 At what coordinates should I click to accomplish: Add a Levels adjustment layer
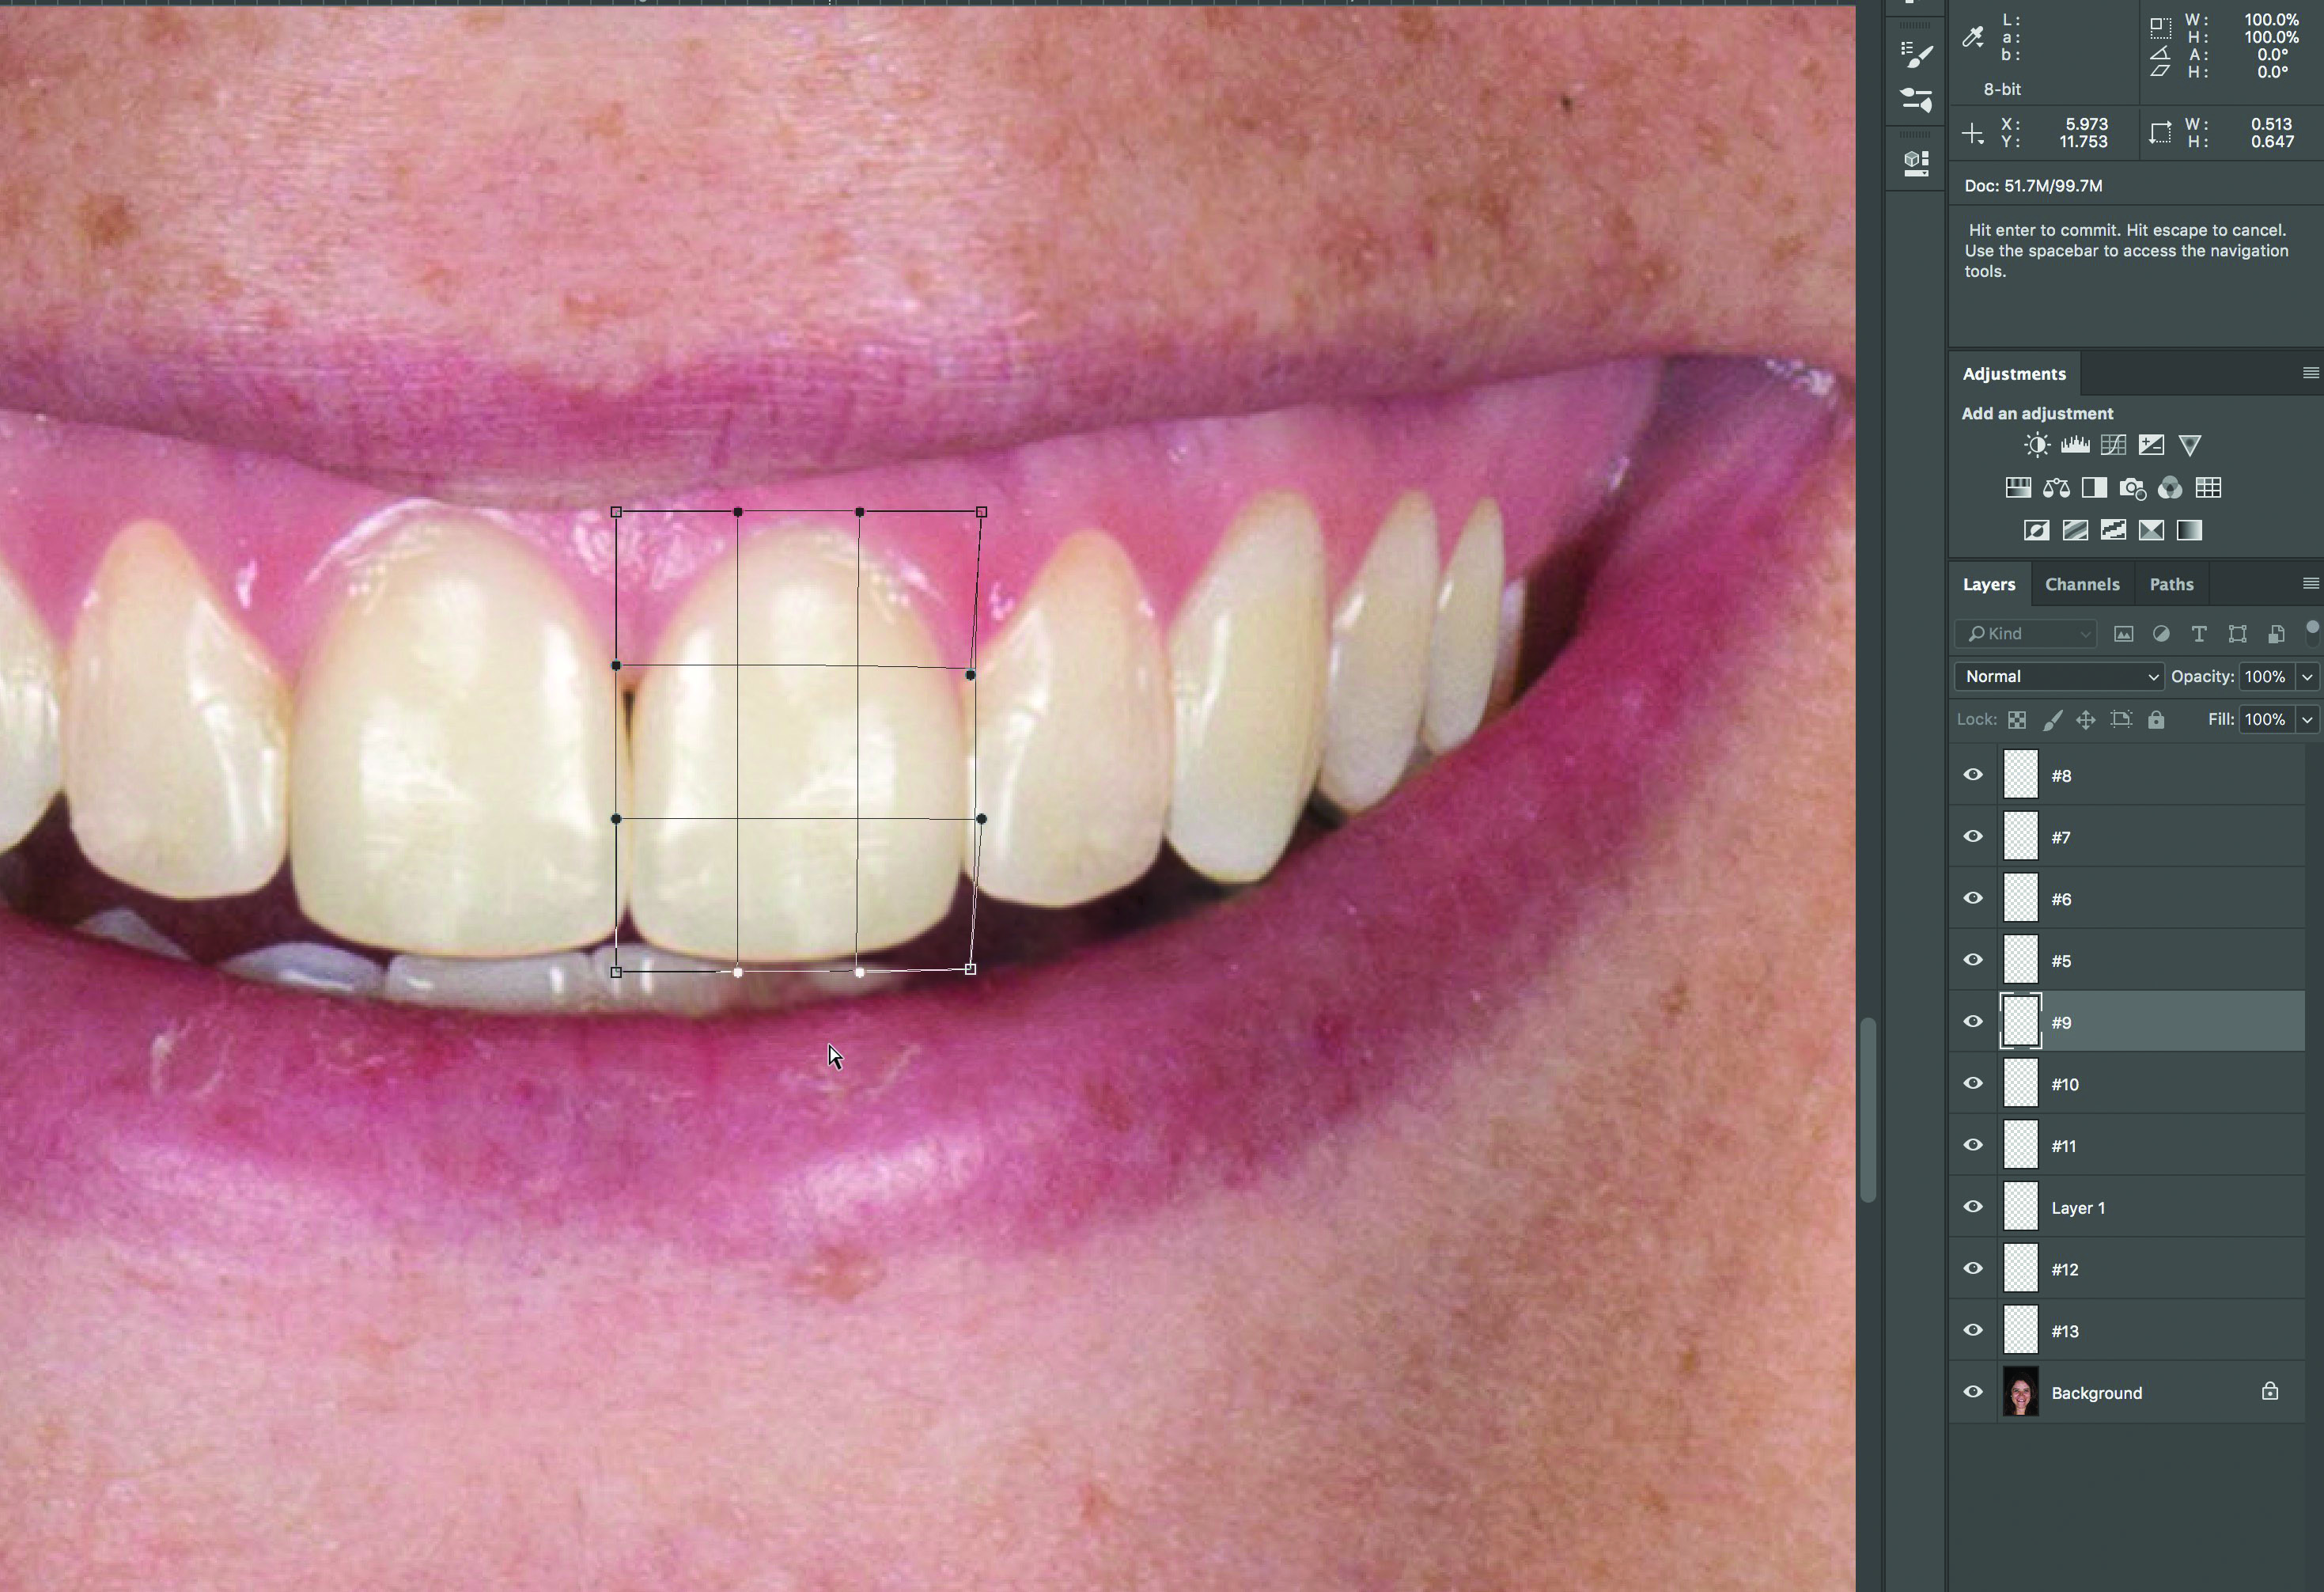tap(2075, 445)
